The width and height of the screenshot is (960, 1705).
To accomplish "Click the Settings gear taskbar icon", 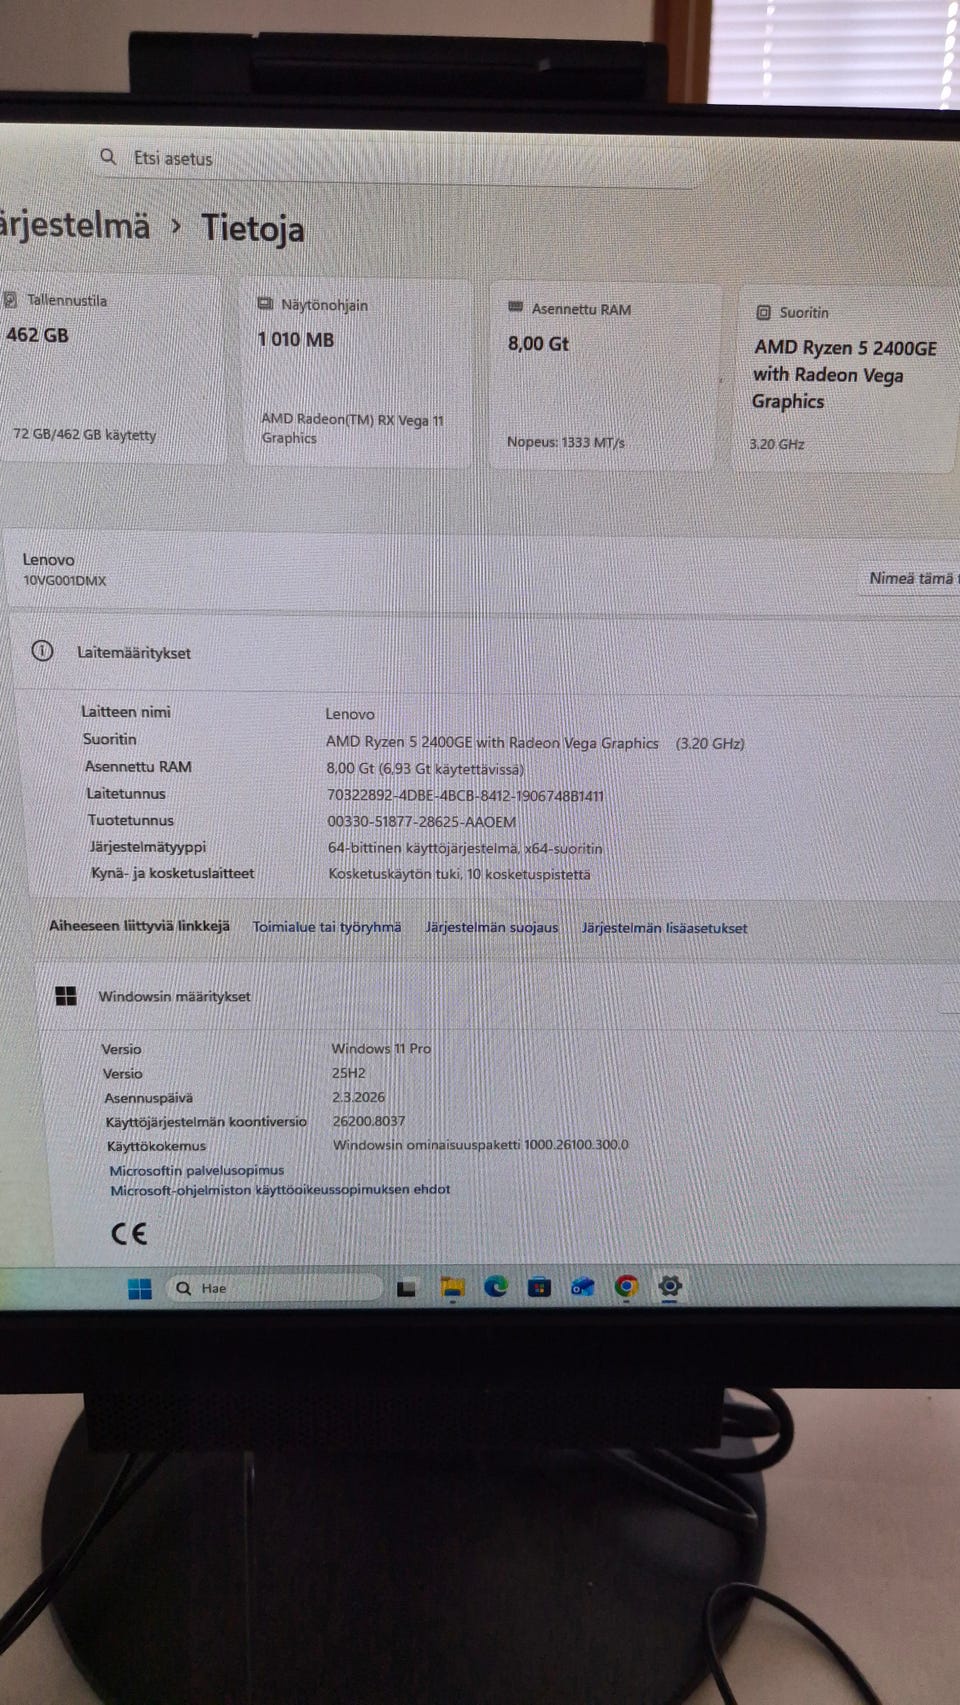I will tap(670, 1286).
